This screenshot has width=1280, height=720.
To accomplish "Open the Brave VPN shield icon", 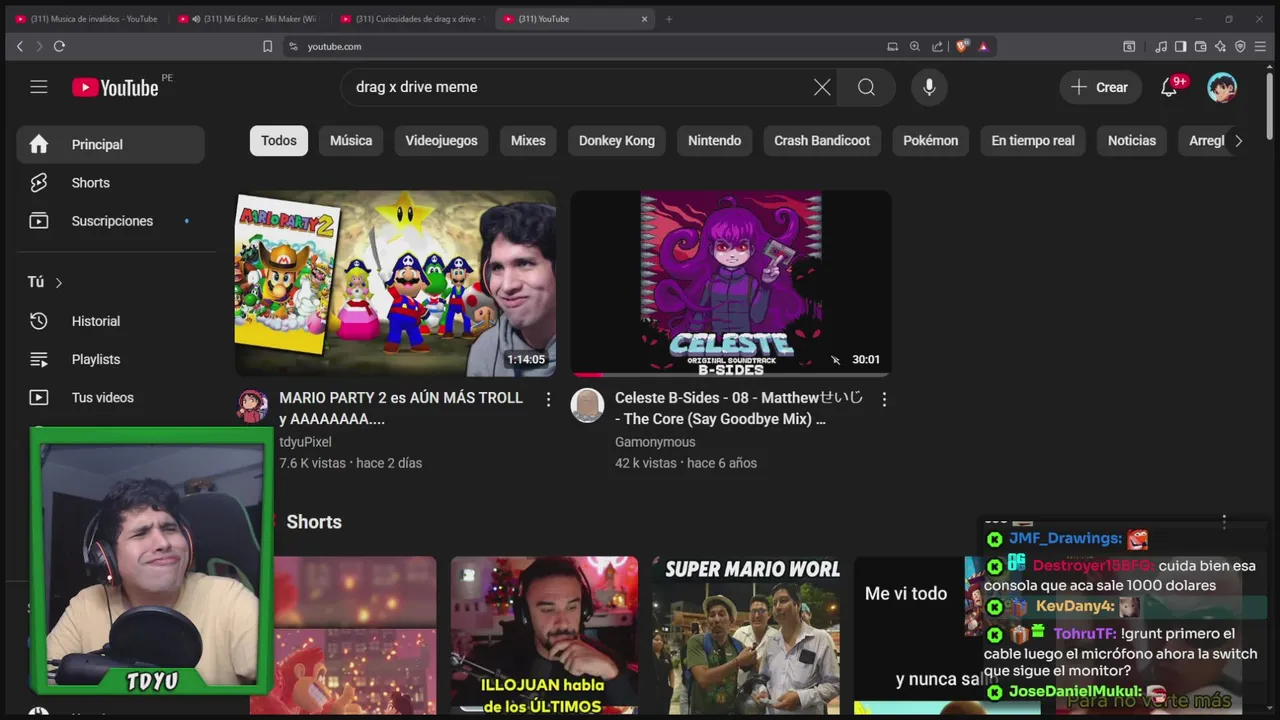I will (x=1240, y=46).
